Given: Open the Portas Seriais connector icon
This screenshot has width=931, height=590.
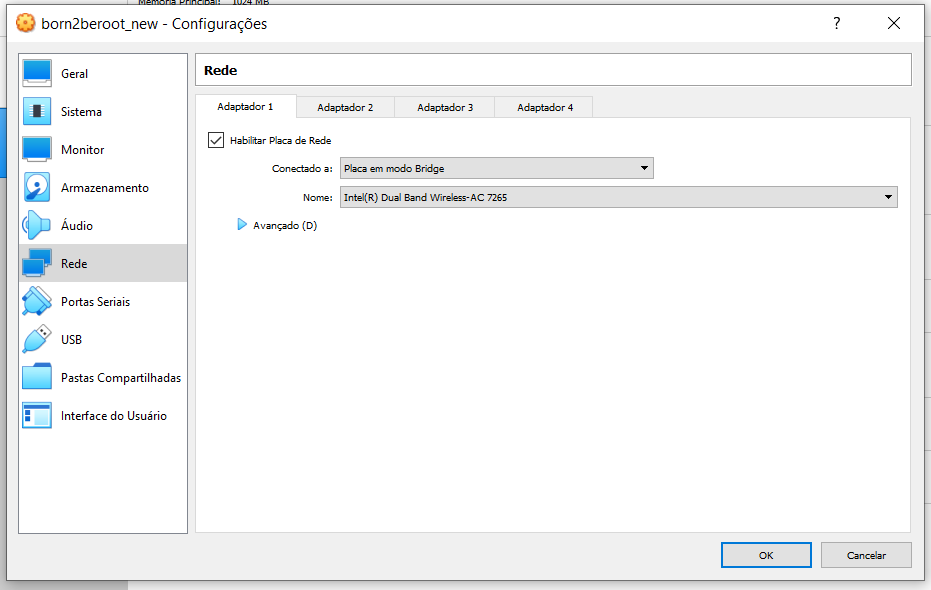Looking at the screenshot, I should click(x=37, y=301).
